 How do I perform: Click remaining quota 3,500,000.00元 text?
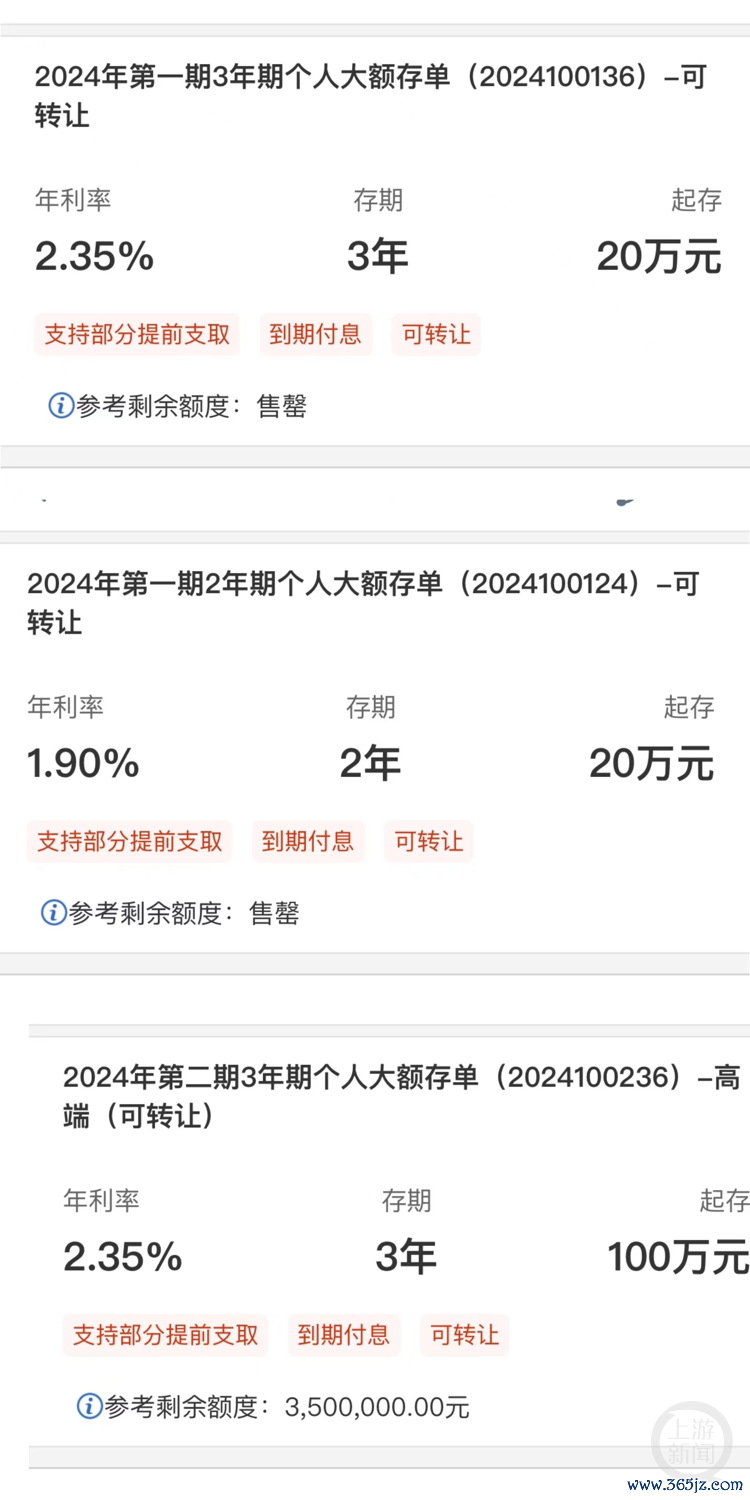377,1407
